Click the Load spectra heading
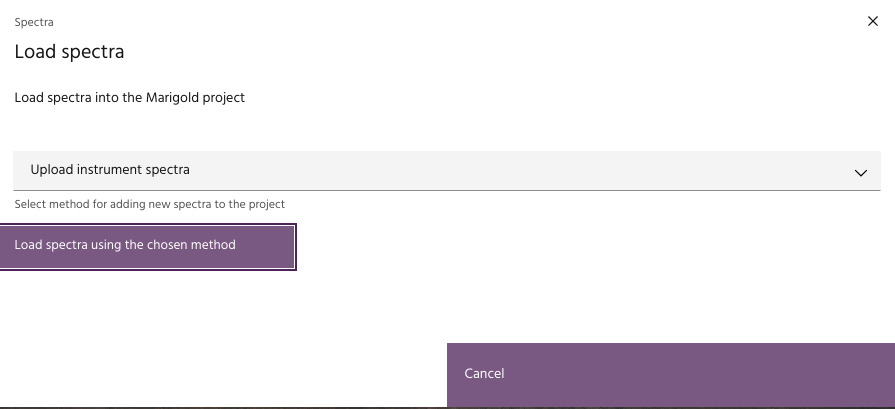Screen dimensions: 895x409 tap(69, 51)
